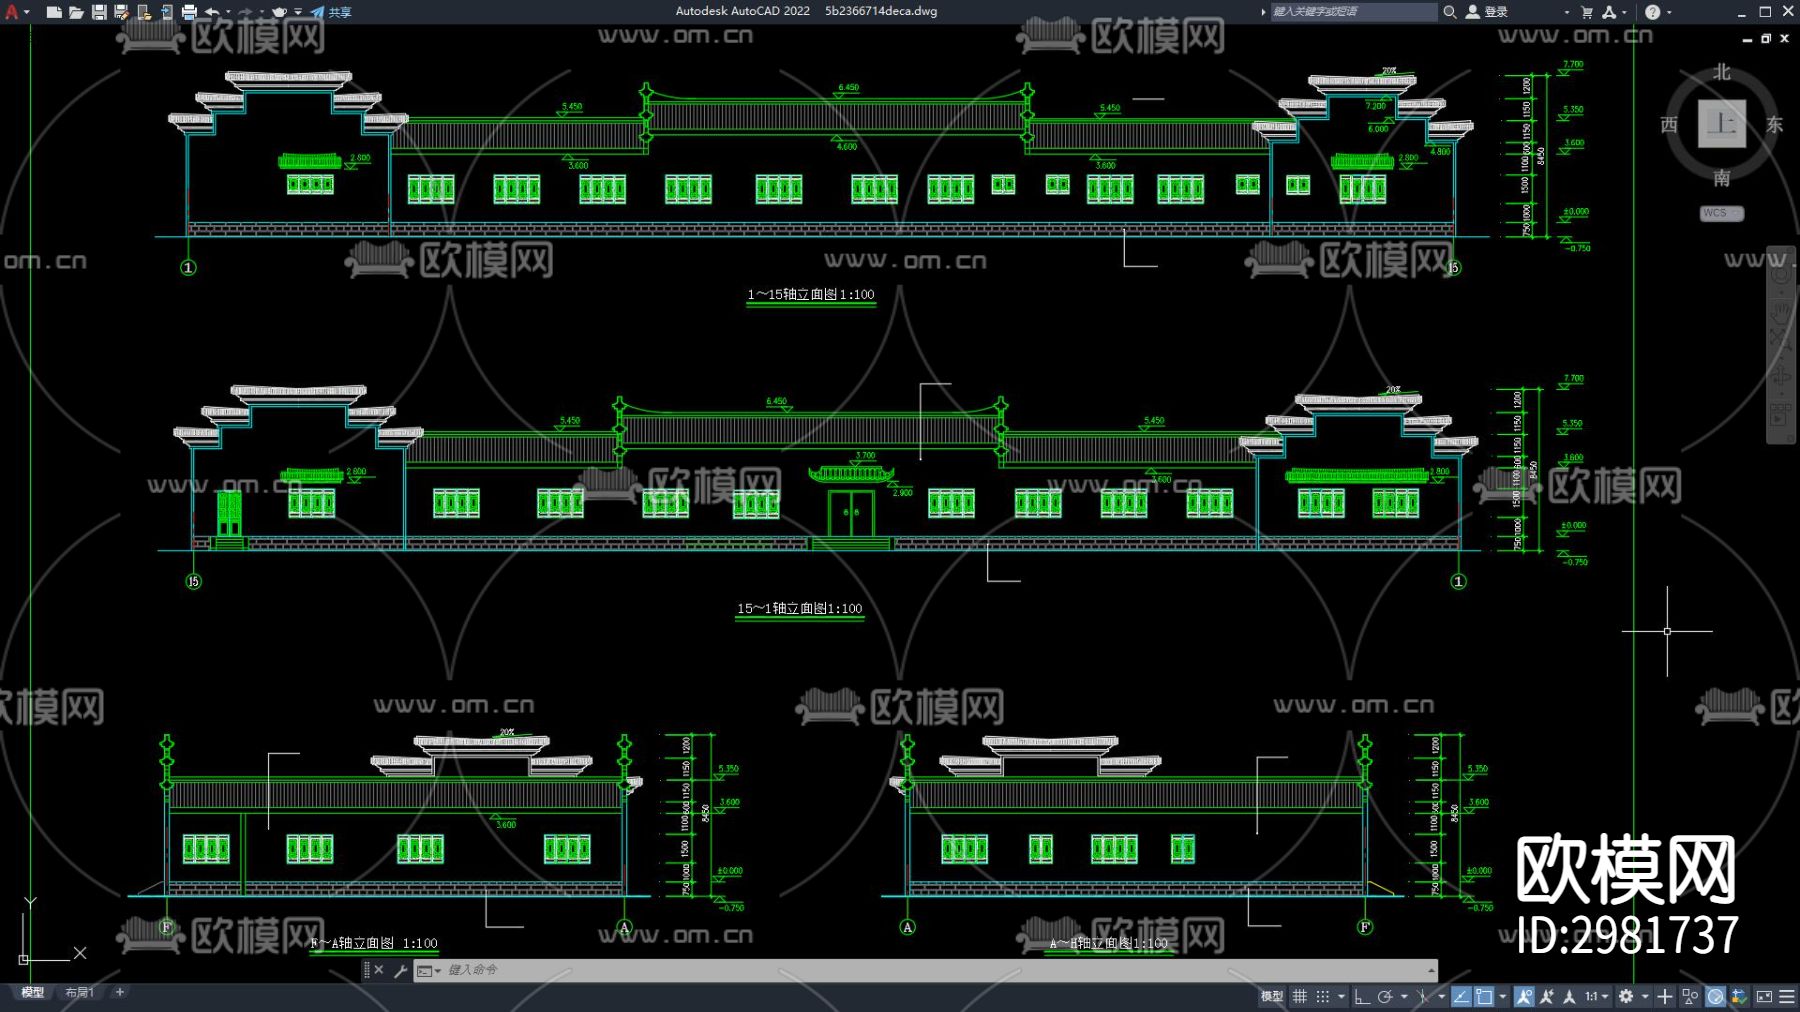Toggle object snap tracking
1800x1012 pixels.
click(x=1461, y=996)
